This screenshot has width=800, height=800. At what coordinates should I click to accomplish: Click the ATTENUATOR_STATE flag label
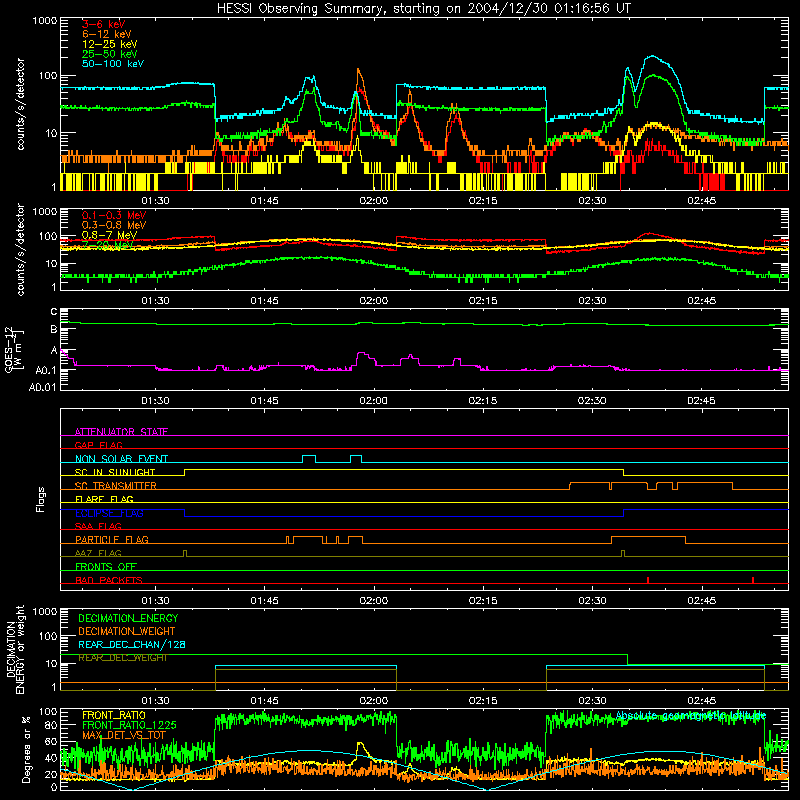coord(121,432)
